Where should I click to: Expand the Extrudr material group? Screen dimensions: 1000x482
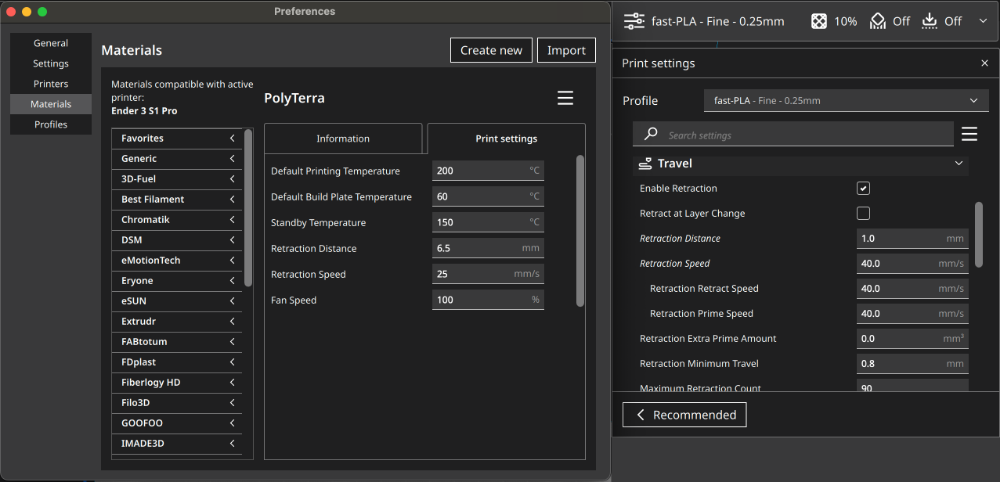point(177,321)
